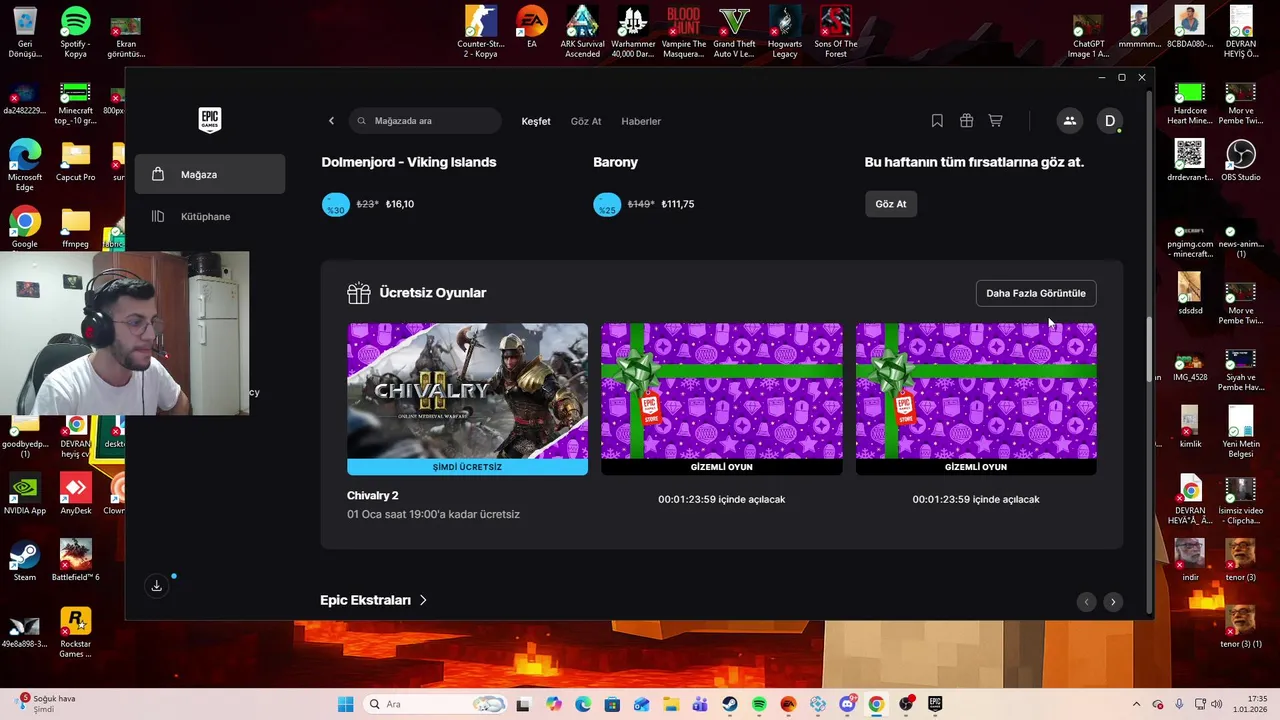
Task: Open Warhammer 40,000 Darktide desktop icon
Action: [633, 33]
